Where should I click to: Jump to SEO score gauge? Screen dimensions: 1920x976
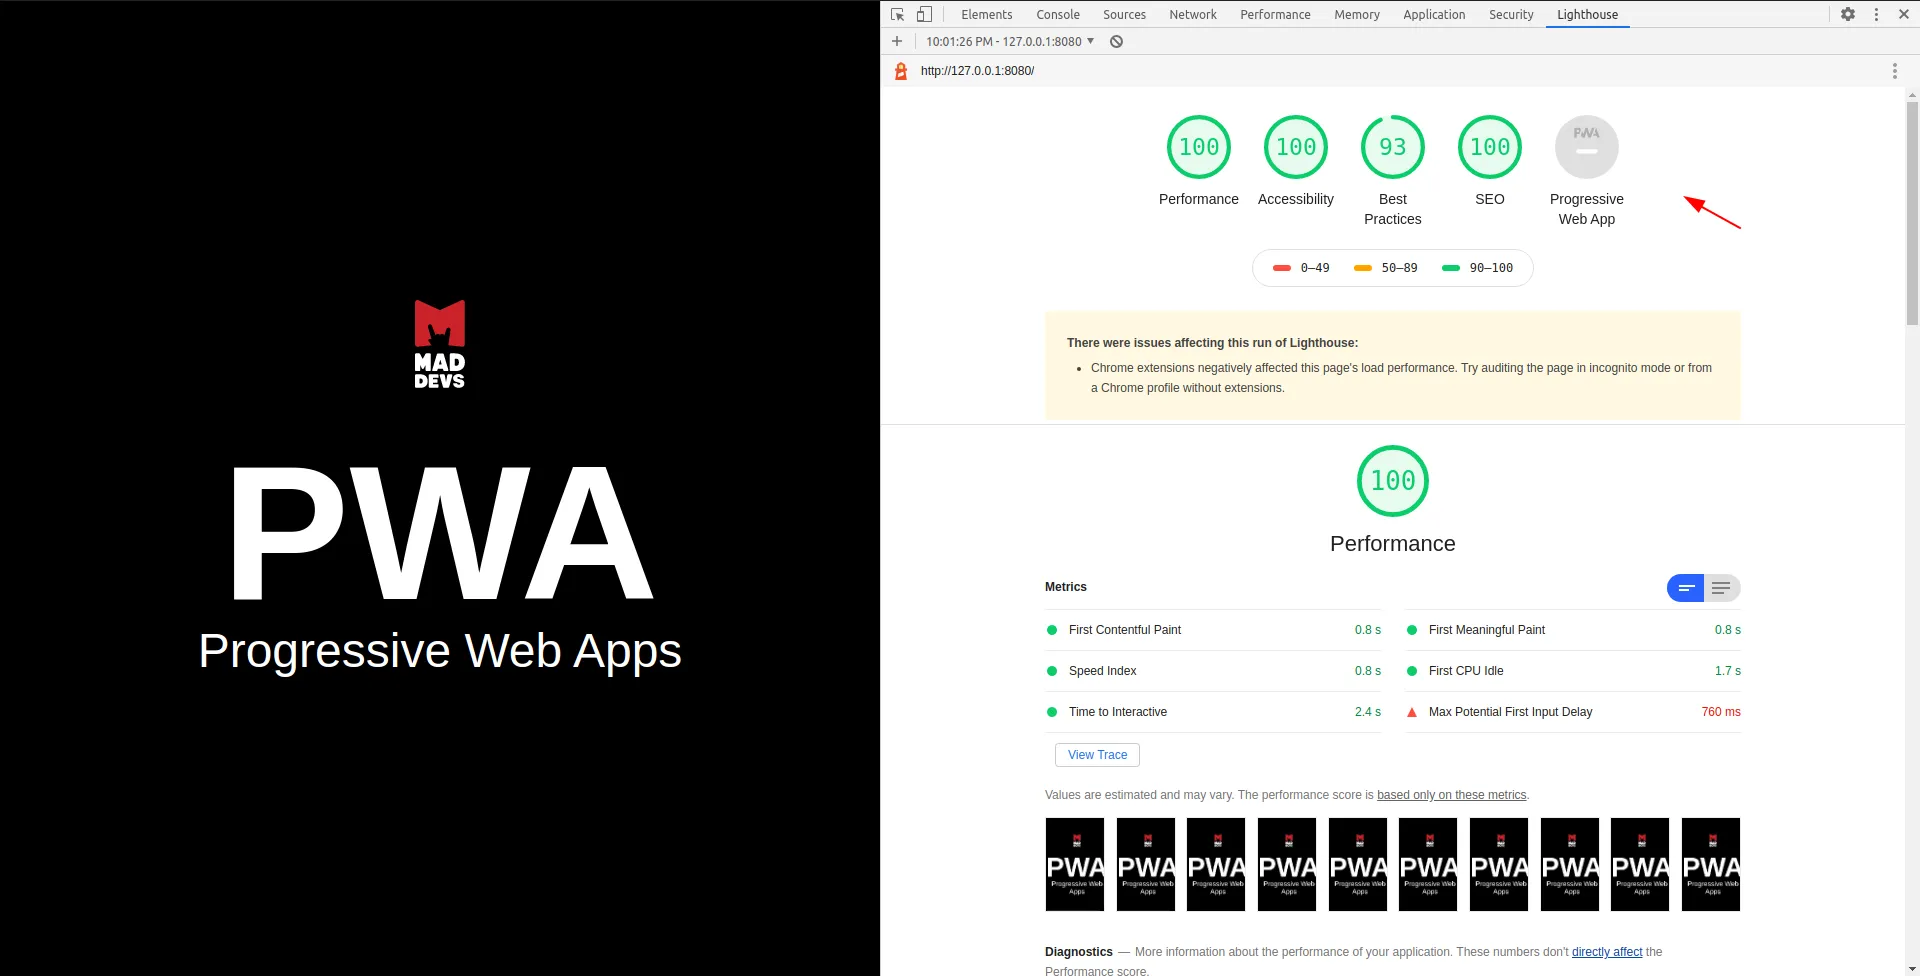click(x=1490, y=147)
